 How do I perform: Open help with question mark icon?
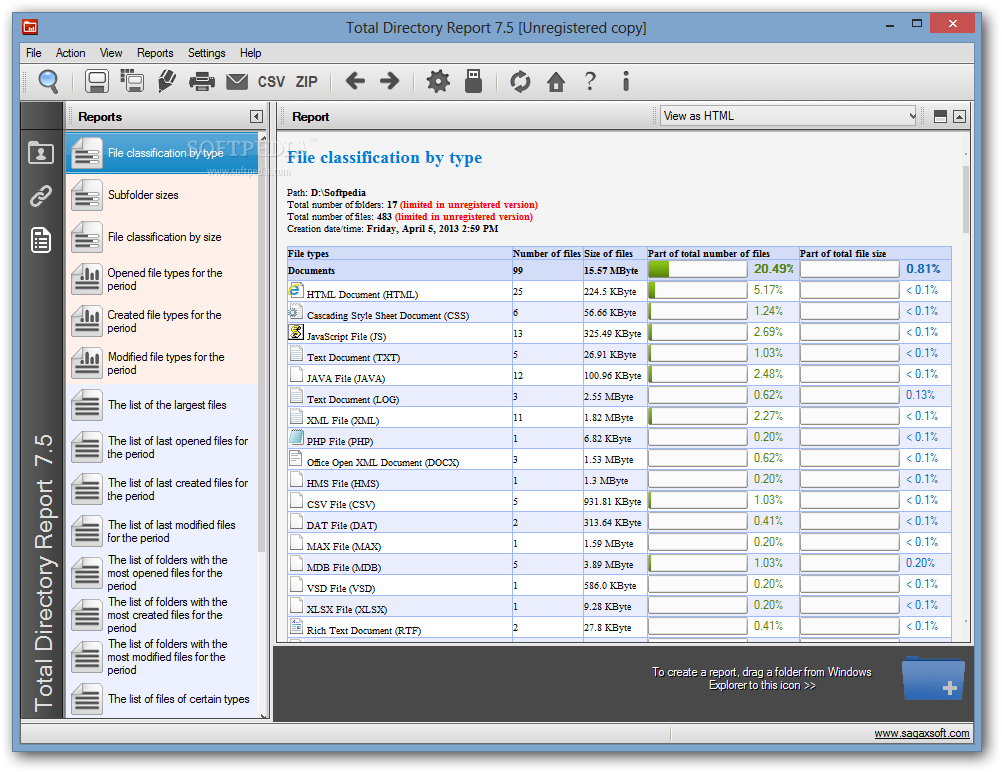[x=590, y=81]
